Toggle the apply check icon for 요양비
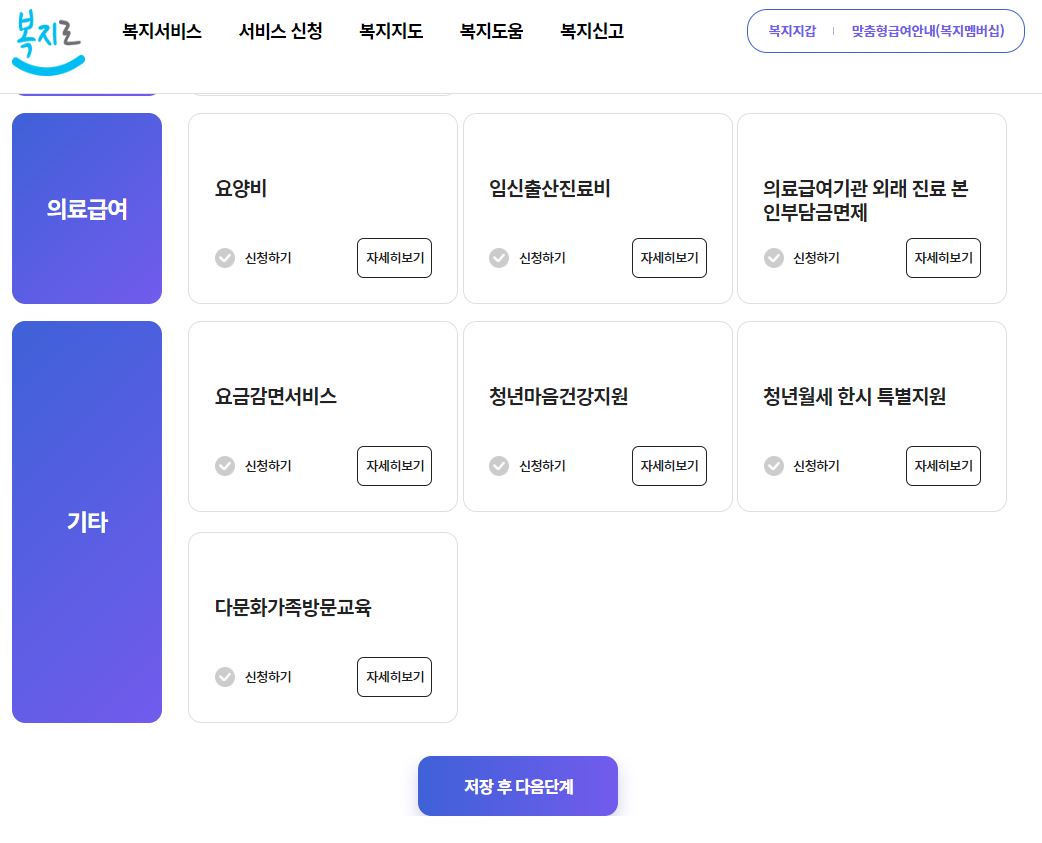 [225, 257]
